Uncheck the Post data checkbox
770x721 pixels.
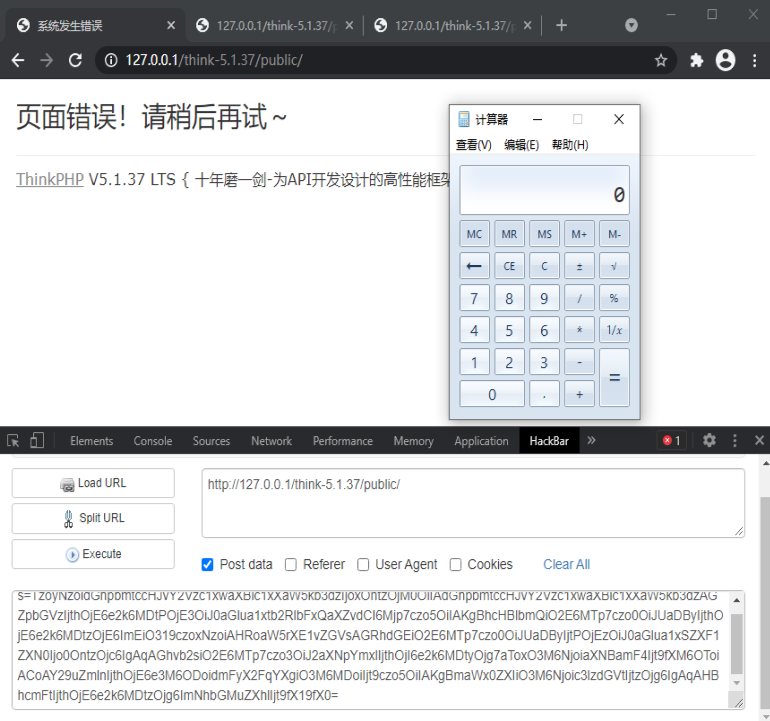pos(207,565)
